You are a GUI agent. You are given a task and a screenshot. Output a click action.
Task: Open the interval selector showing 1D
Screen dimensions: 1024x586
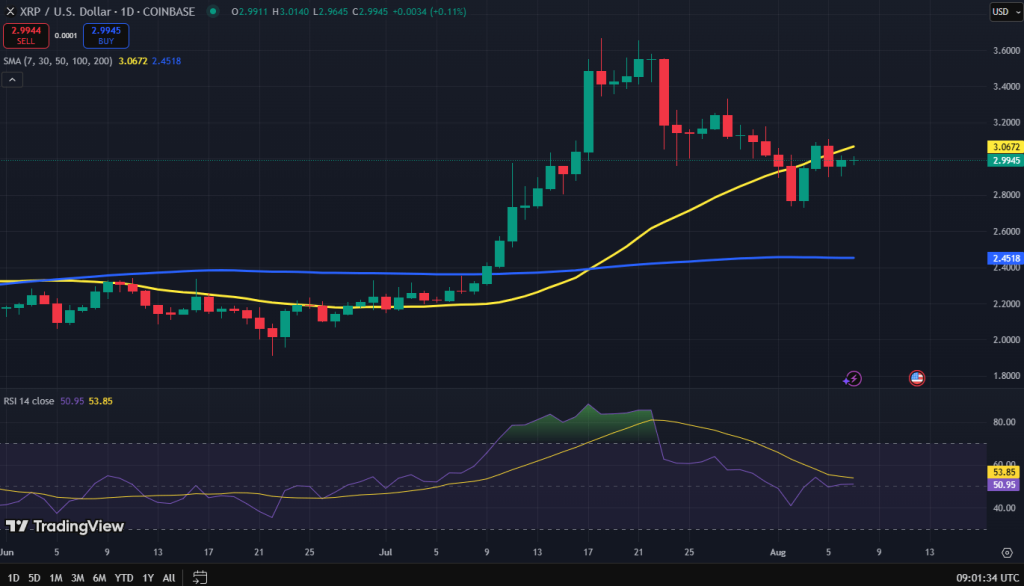pos(126,12)
